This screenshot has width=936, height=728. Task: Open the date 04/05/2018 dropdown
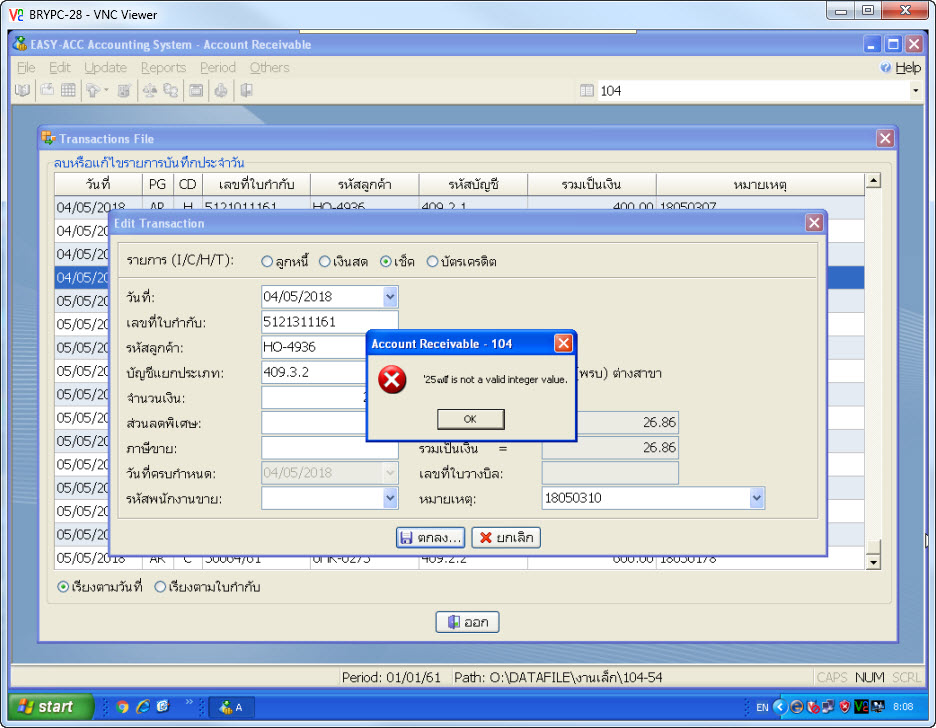click(389, 297)
